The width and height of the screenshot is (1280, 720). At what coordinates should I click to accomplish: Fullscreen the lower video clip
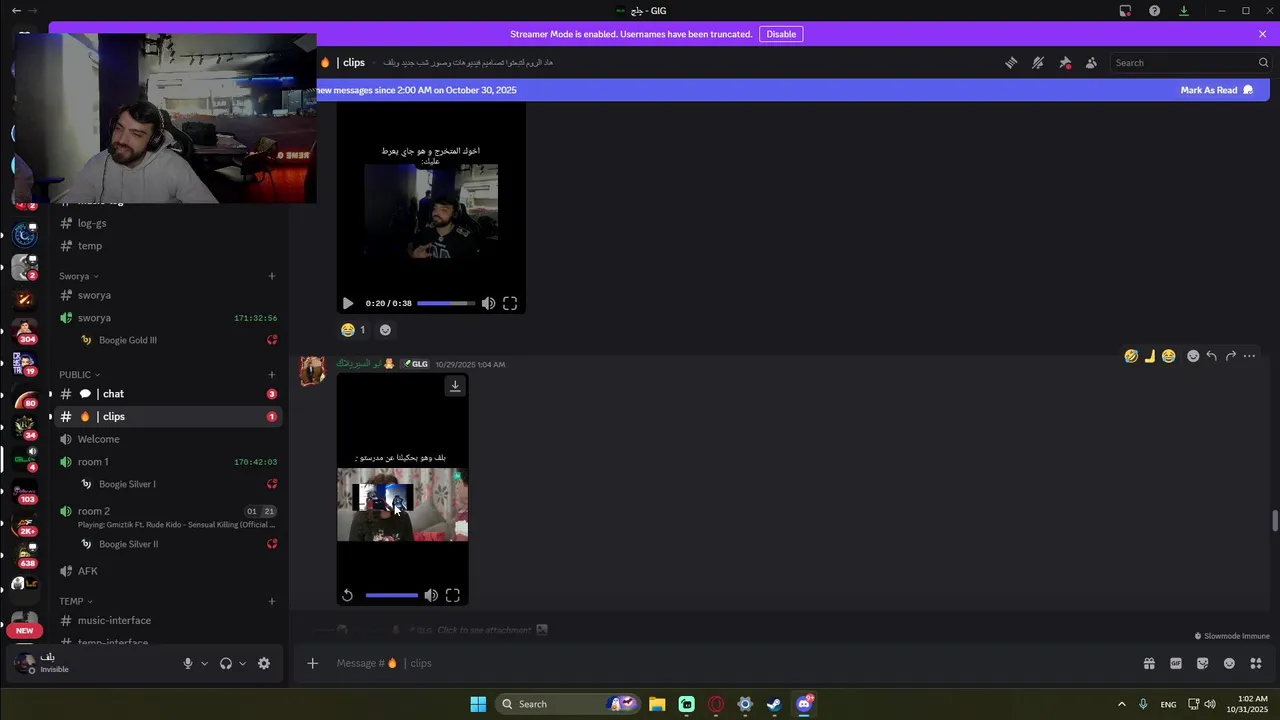(453, 595)
